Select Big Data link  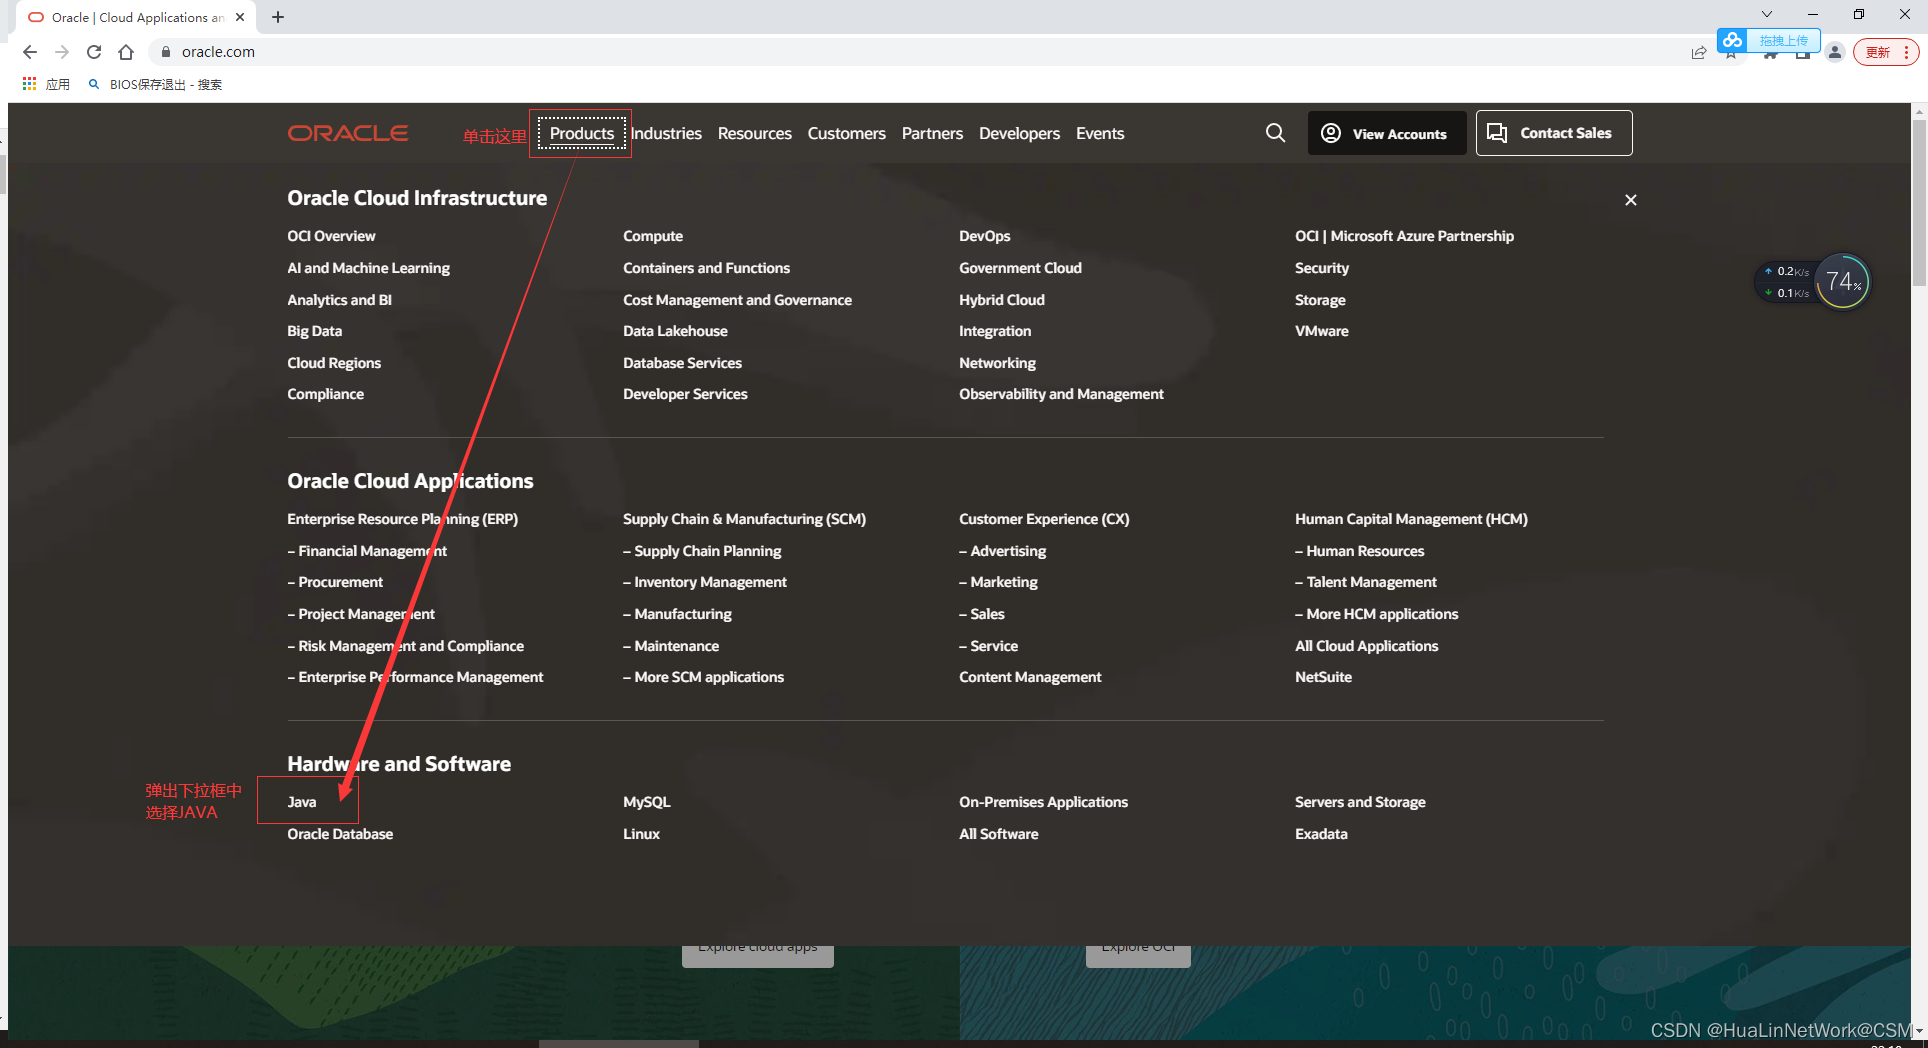[314, 331]
